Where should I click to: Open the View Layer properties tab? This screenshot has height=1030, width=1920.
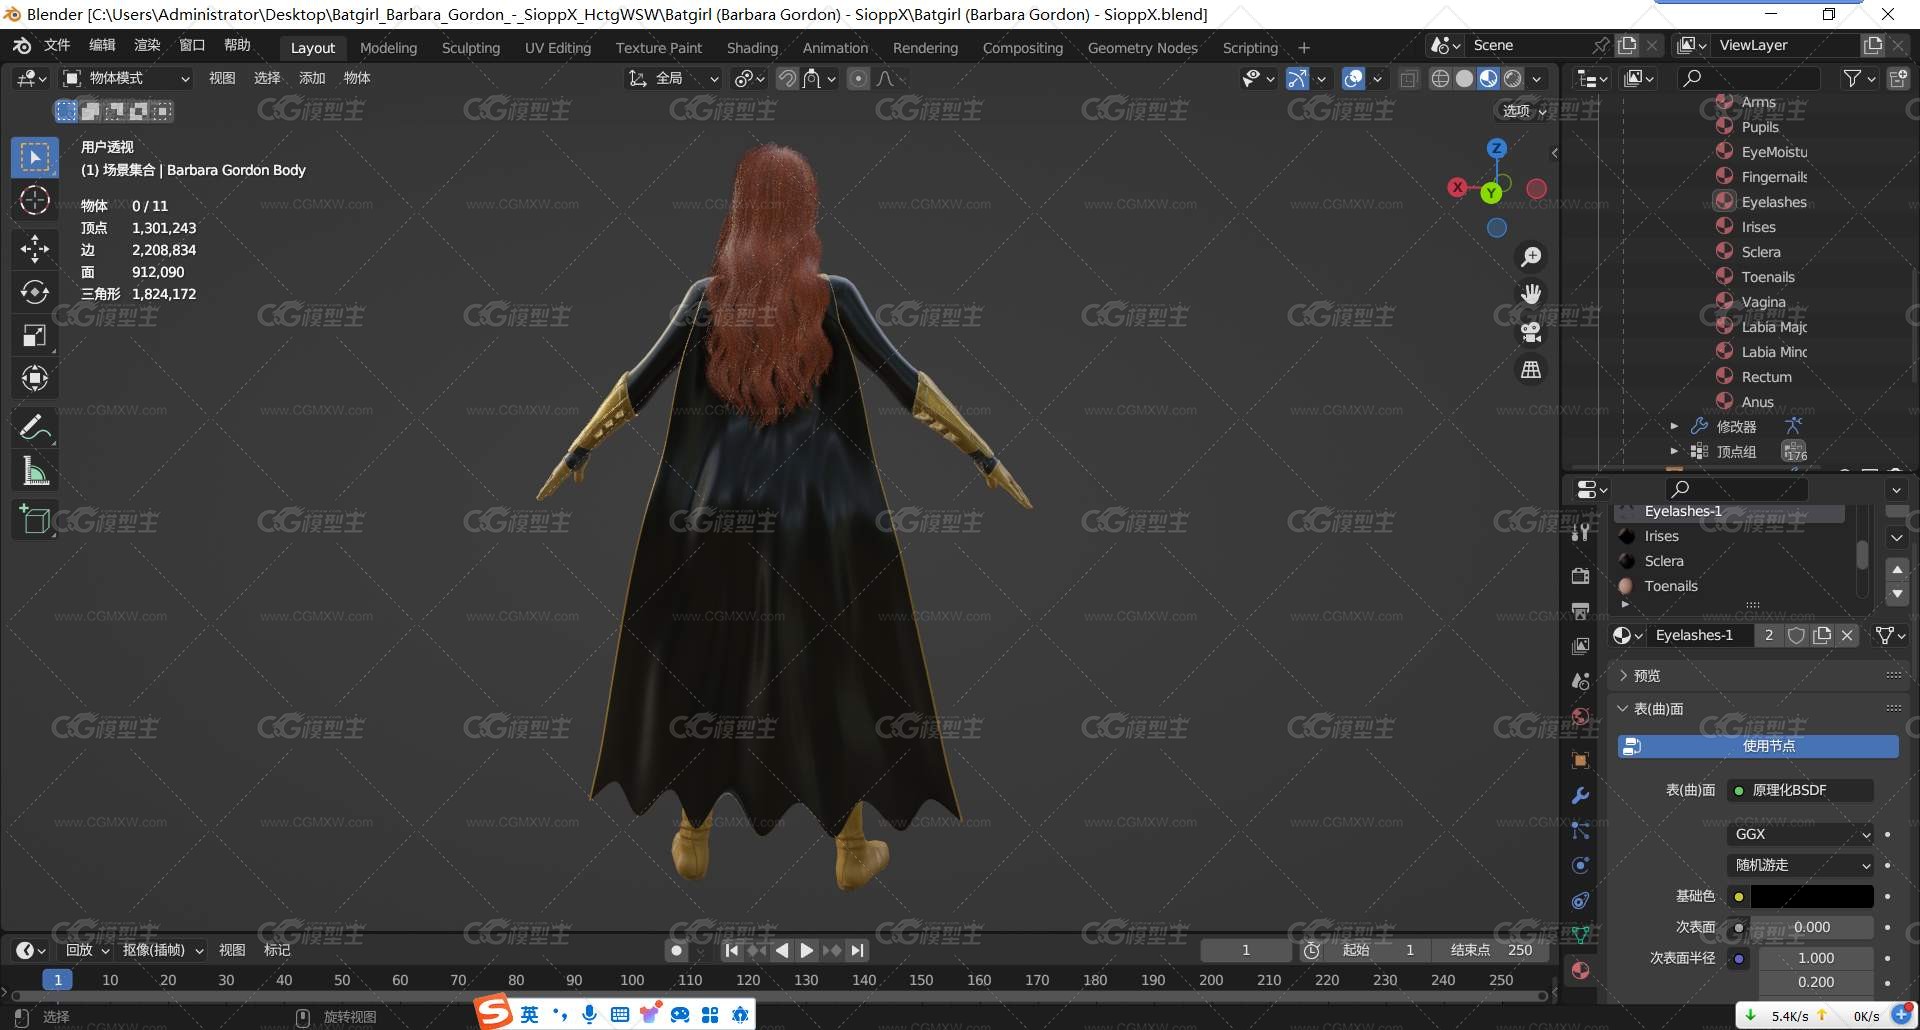point(1580,646)
